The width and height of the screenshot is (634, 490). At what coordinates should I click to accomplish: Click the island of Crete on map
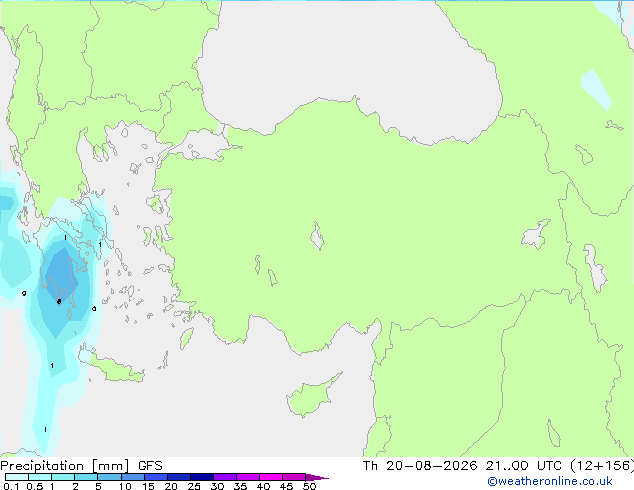coord(115,368)
